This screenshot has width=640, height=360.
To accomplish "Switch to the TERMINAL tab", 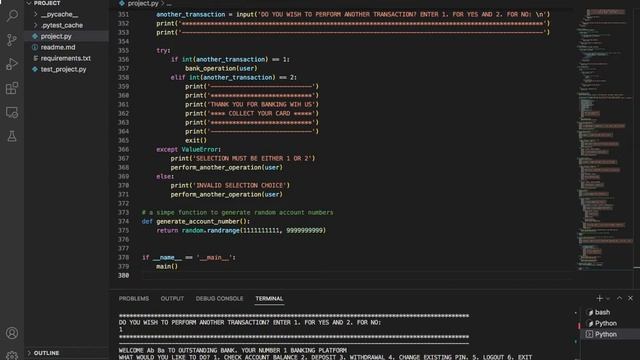I will tap(269, 299).
